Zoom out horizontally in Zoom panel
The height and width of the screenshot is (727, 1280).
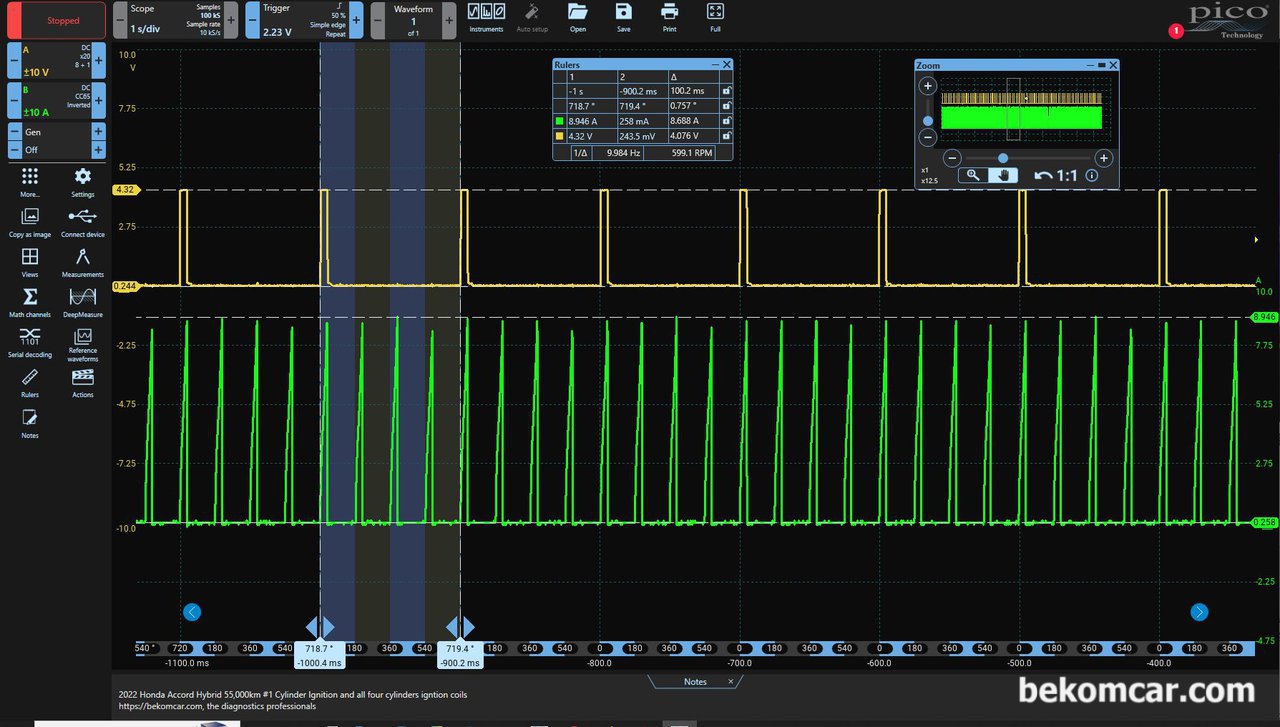952,158
